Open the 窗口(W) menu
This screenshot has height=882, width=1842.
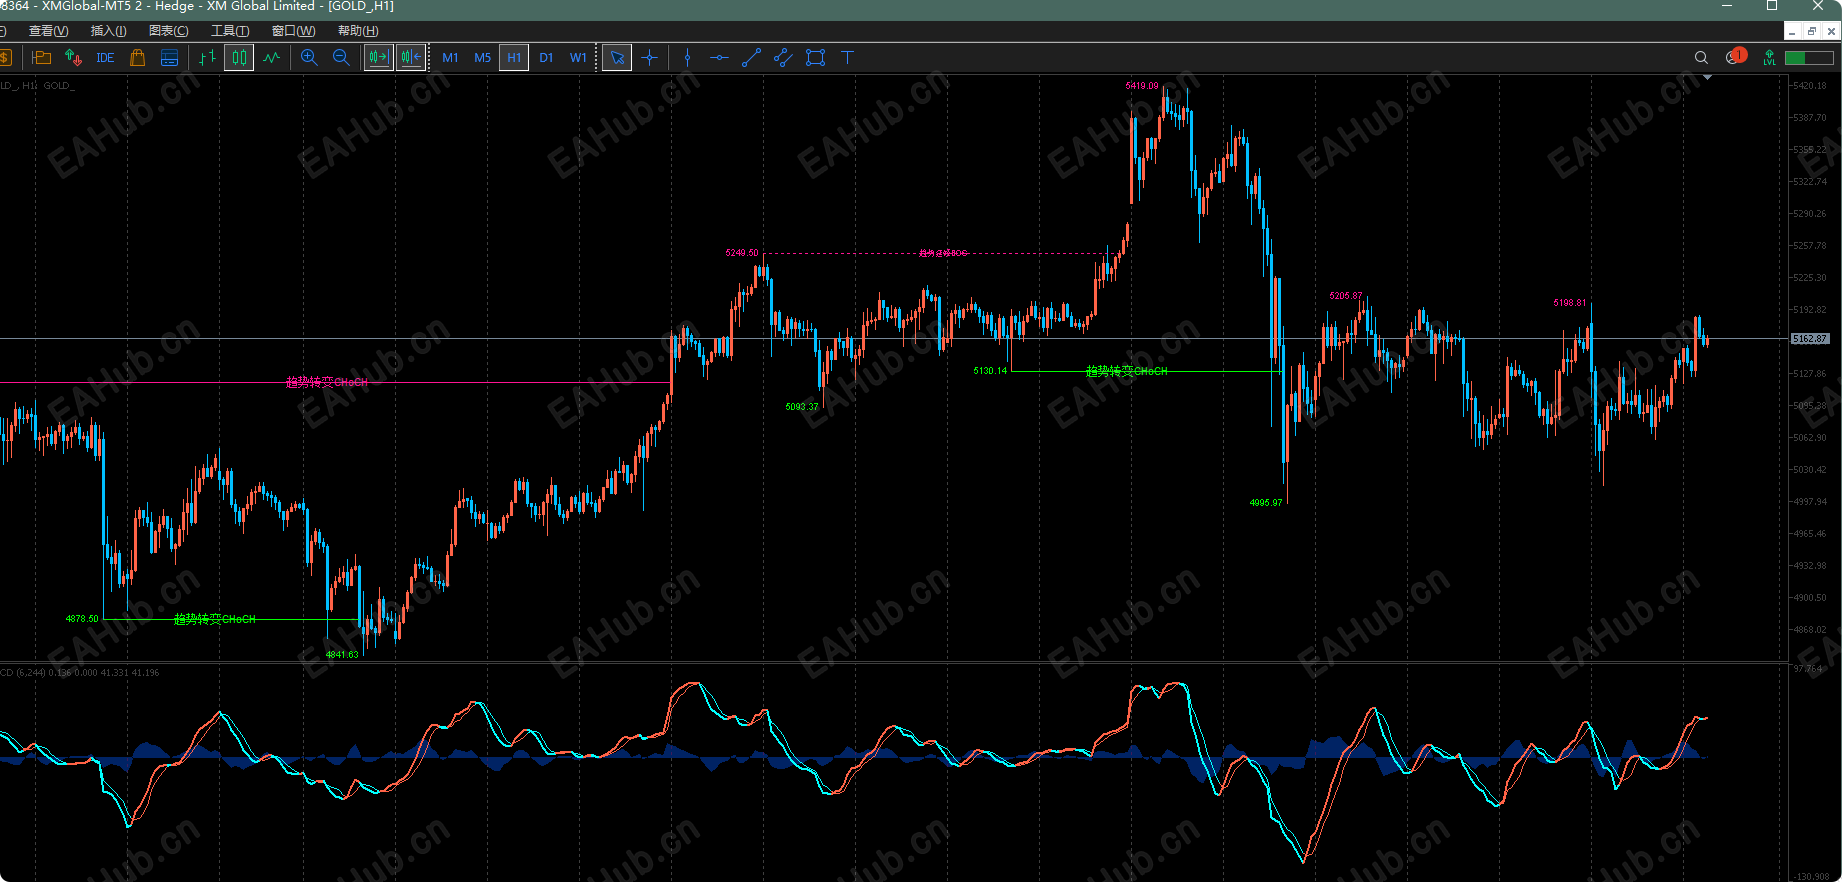click(x=294, y=31)
